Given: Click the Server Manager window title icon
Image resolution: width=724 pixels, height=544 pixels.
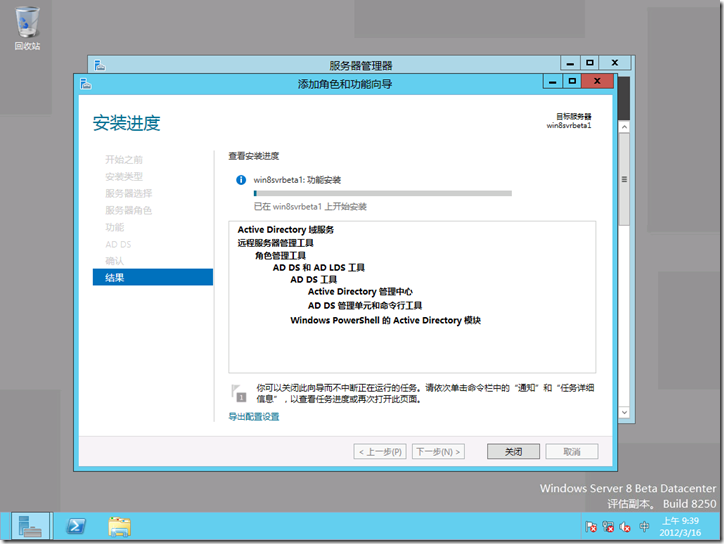Looking at the screenshot, I should click(100, 65).
